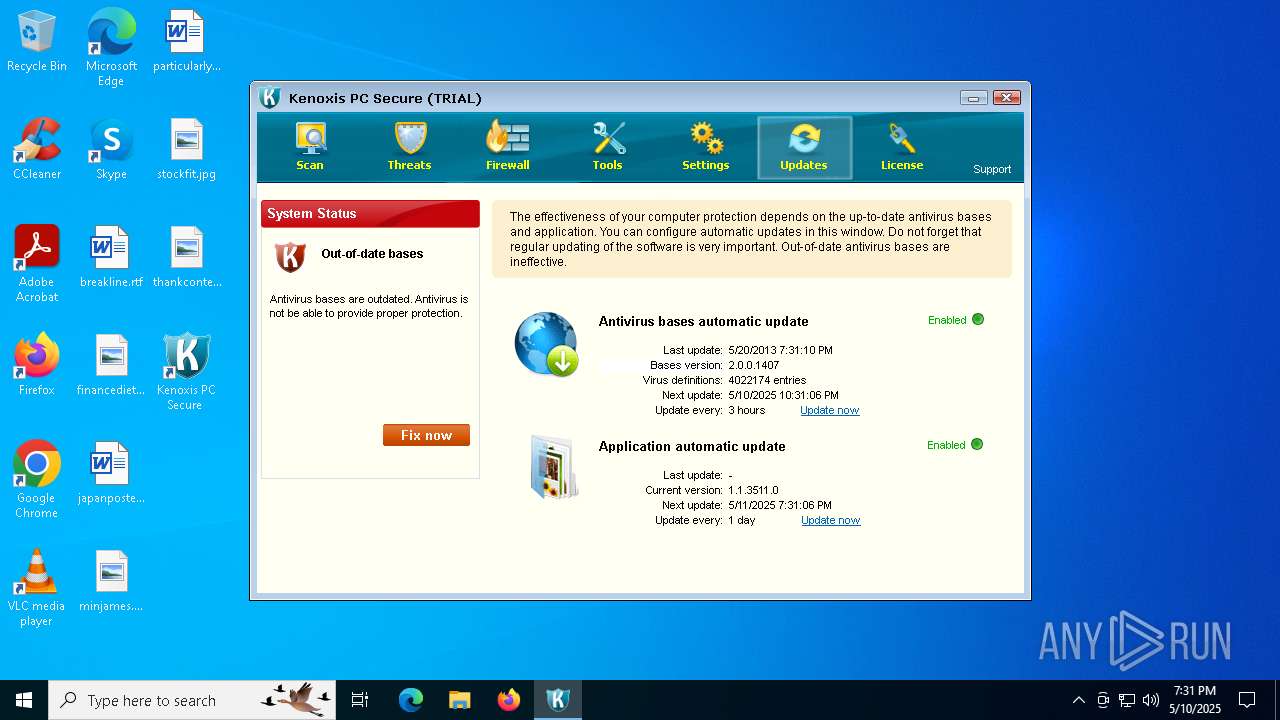Select the 4022174 entries value

[x=767, y=380]
